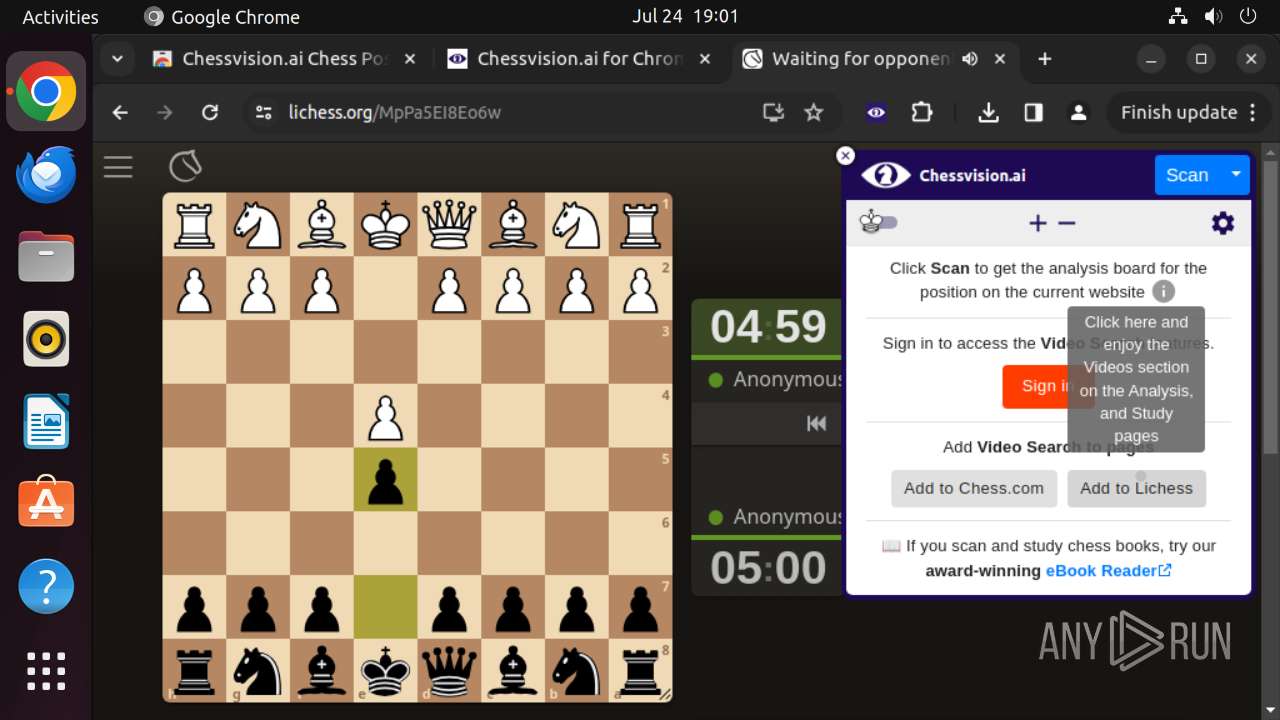The image size is (1280, 720).
Task: Increase popup size with plus
Action: click(1038, 223)
